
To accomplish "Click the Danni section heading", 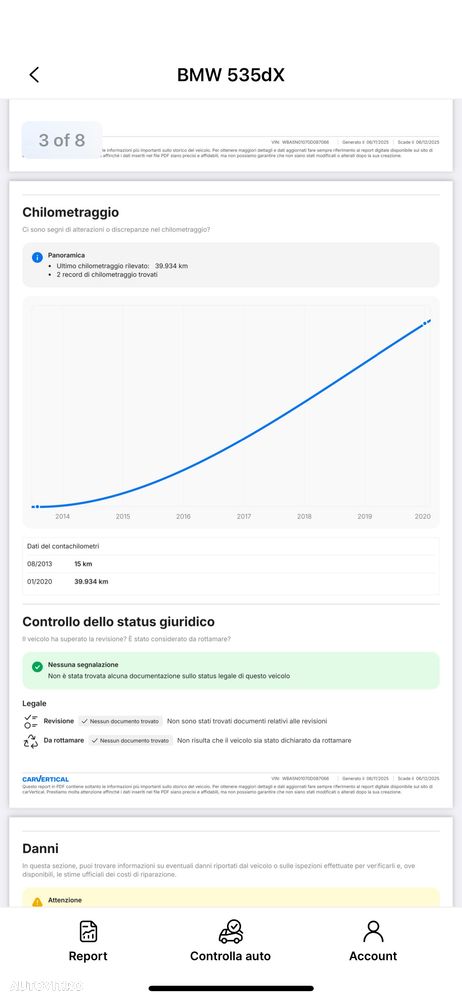I will click(40, 849).
